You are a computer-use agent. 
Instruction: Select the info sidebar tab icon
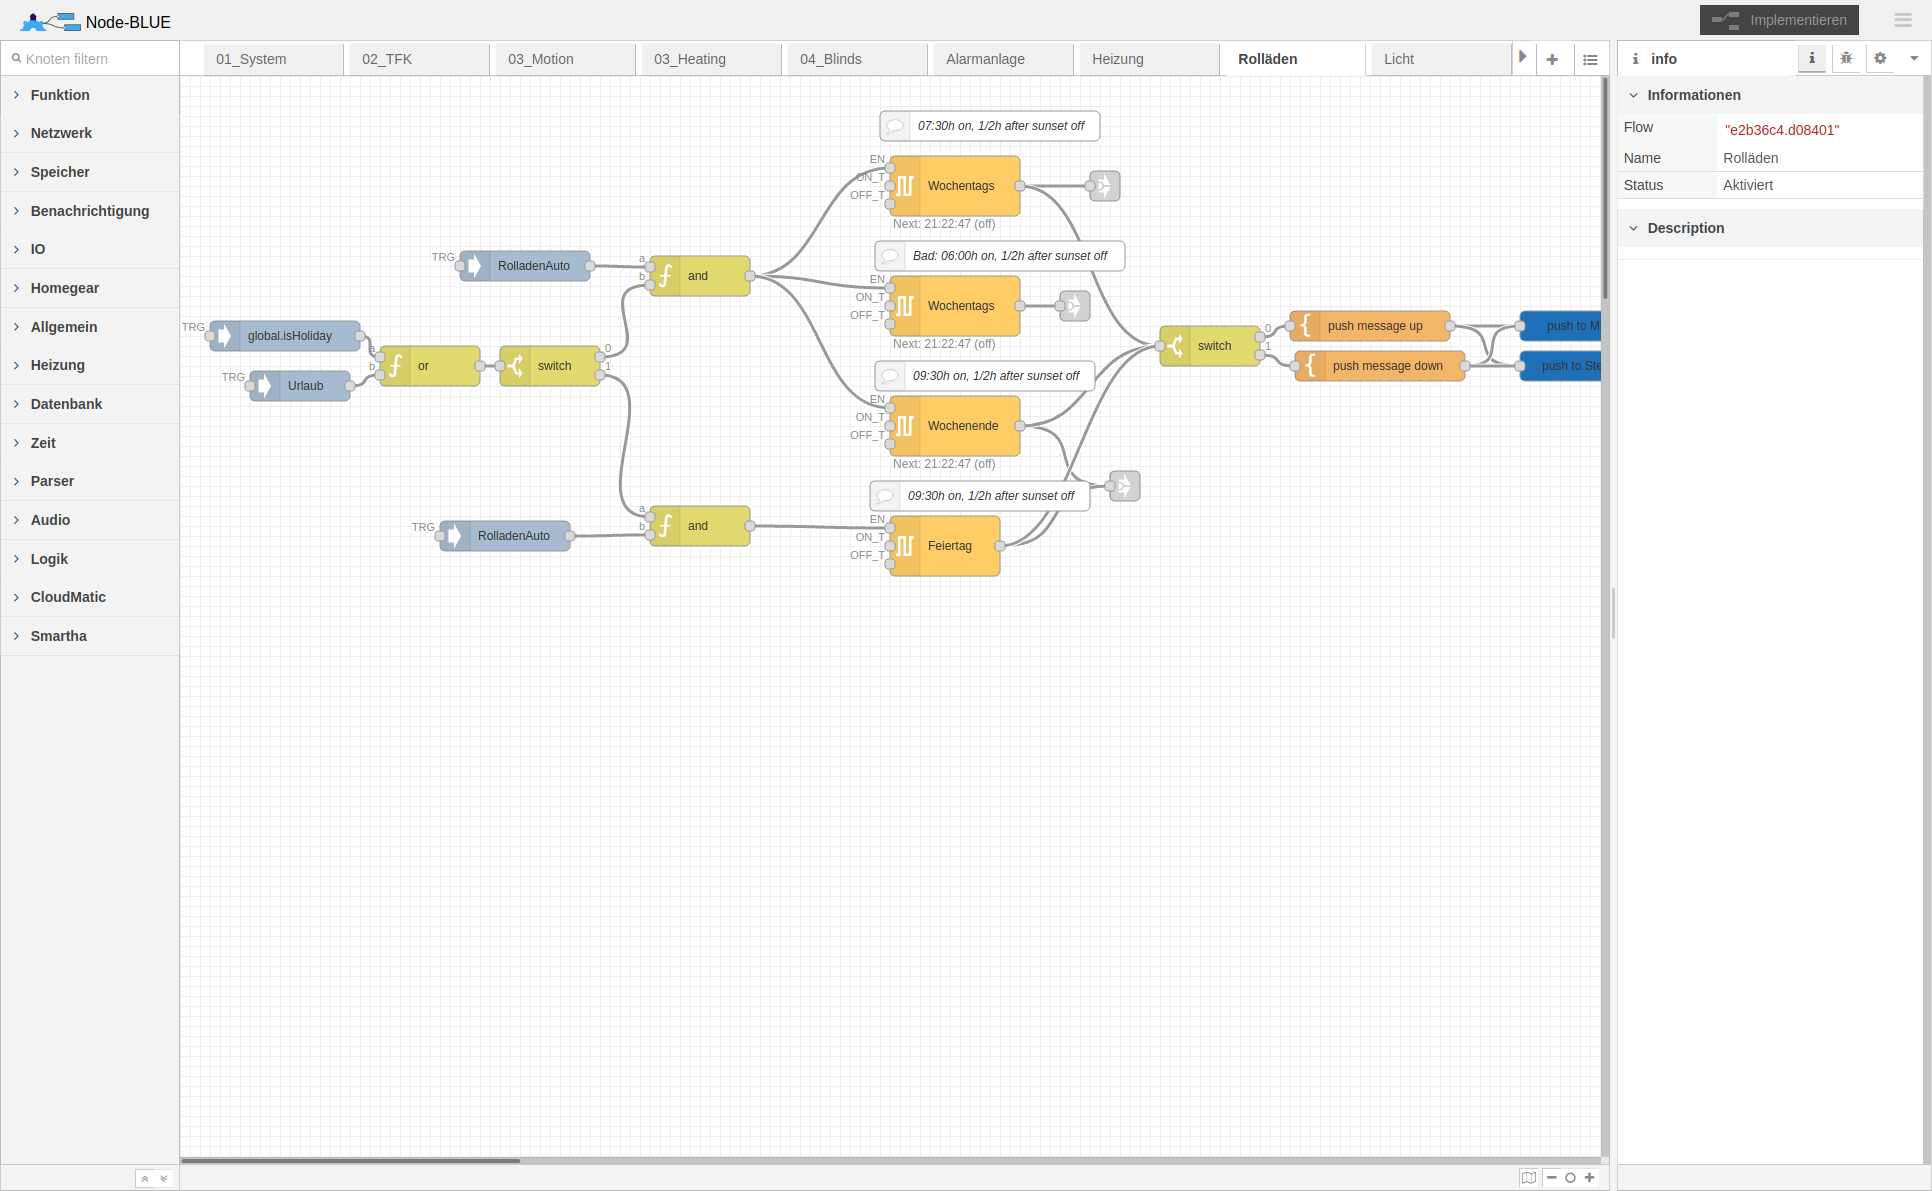pyautogui.click(x=1811, y=58)
